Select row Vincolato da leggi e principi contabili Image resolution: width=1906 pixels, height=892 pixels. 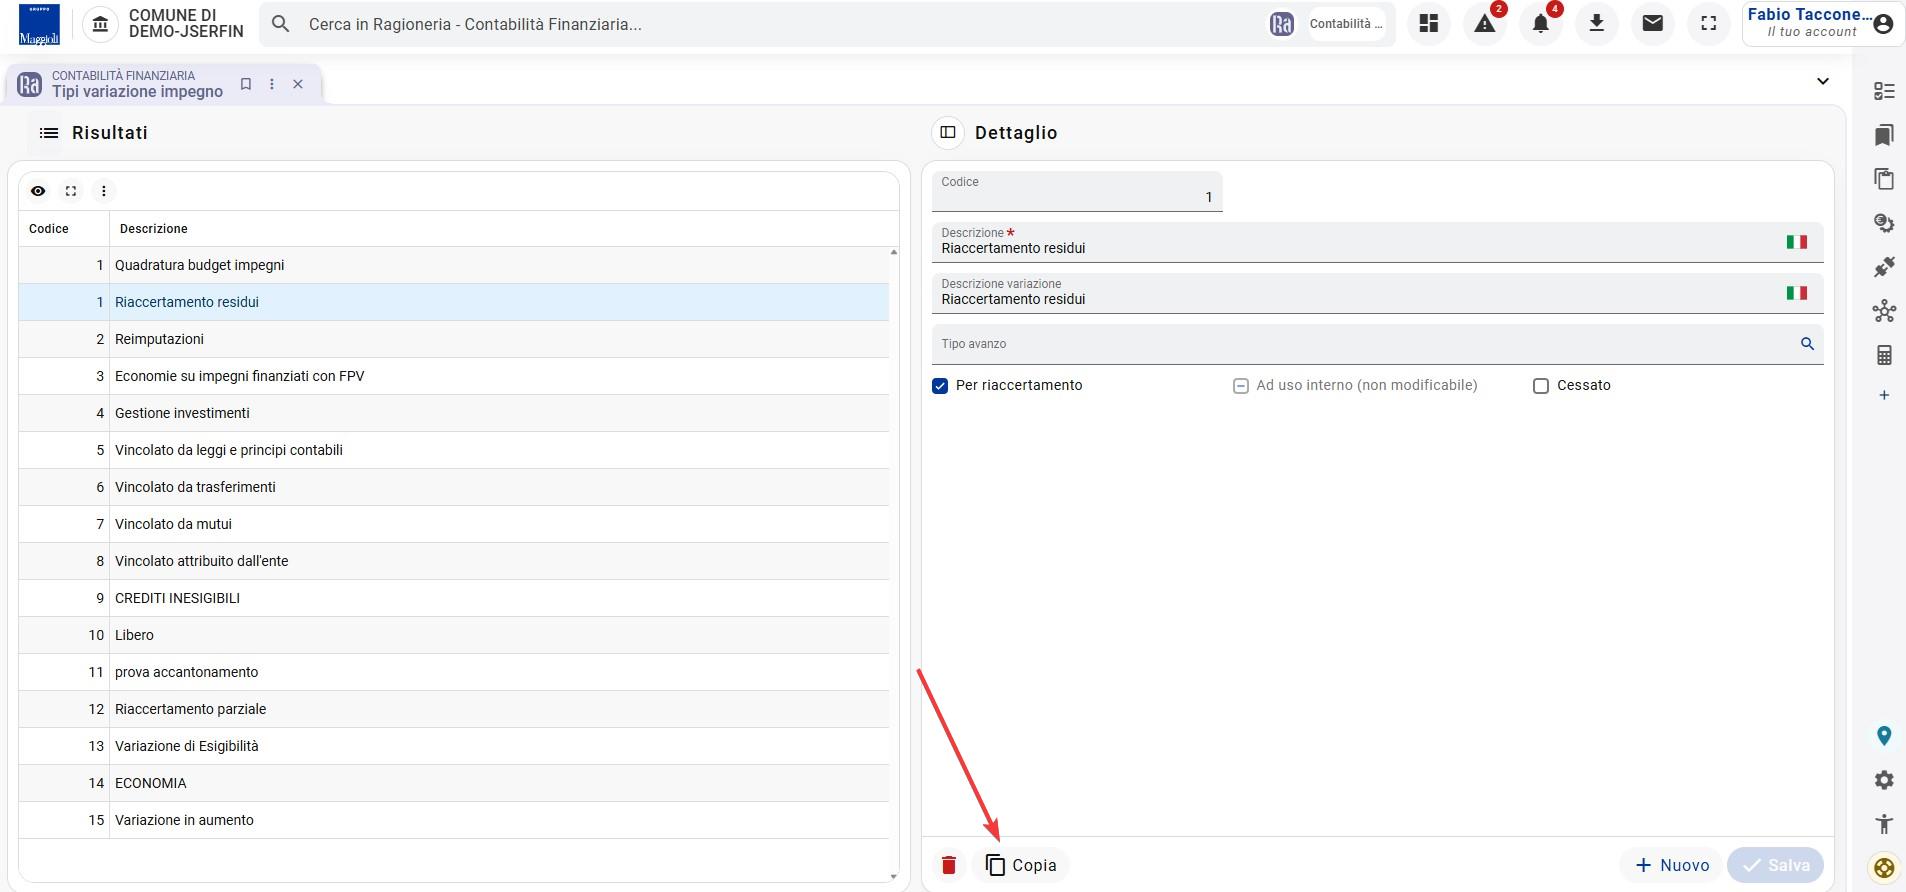click(454, 450)
